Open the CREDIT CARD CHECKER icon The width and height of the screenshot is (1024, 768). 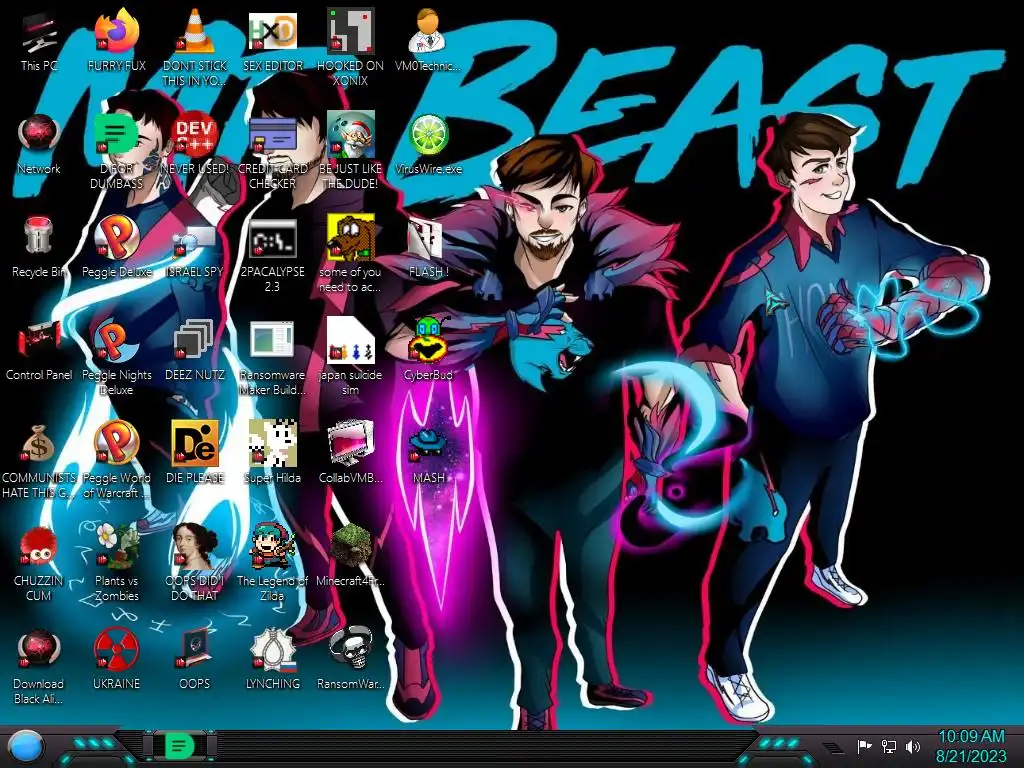coord(272,135)
